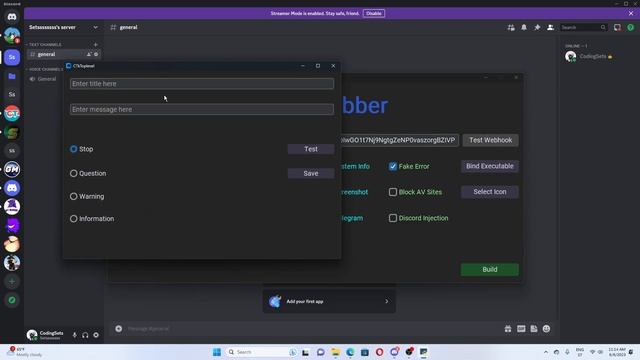Collapse the Text Channels category
Viewport: 640px width, 360px height.
[x=44, y=44]
